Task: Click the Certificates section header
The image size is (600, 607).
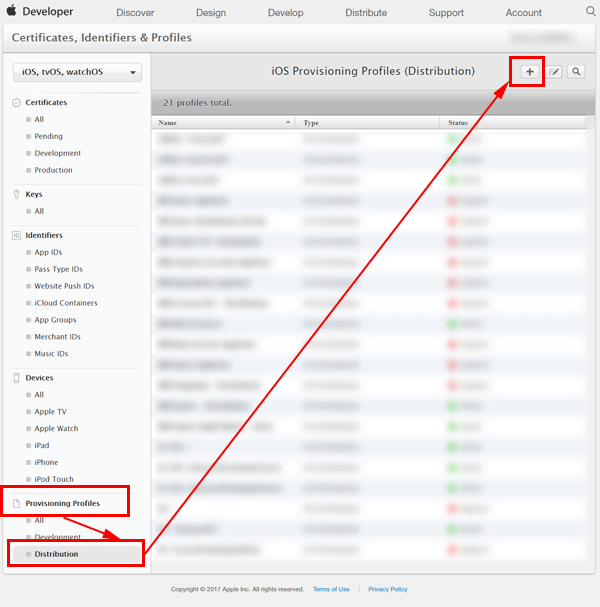Action: [46, 102]
